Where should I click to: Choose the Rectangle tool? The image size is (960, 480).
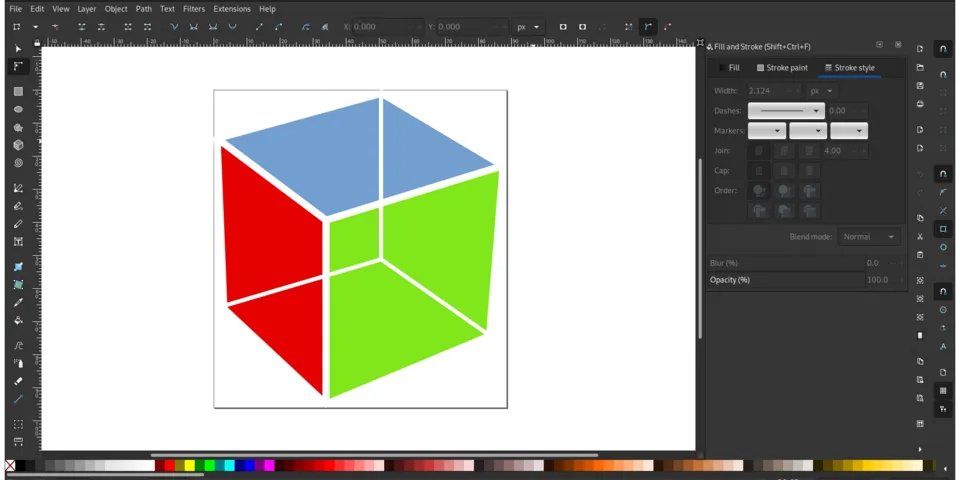tap(18, 91)
